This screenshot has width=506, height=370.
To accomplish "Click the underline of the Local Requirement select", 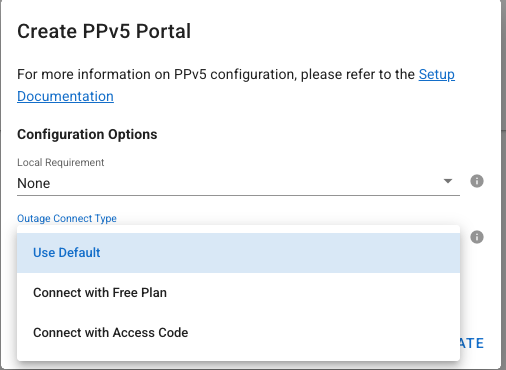I will (x=238, y=195).
